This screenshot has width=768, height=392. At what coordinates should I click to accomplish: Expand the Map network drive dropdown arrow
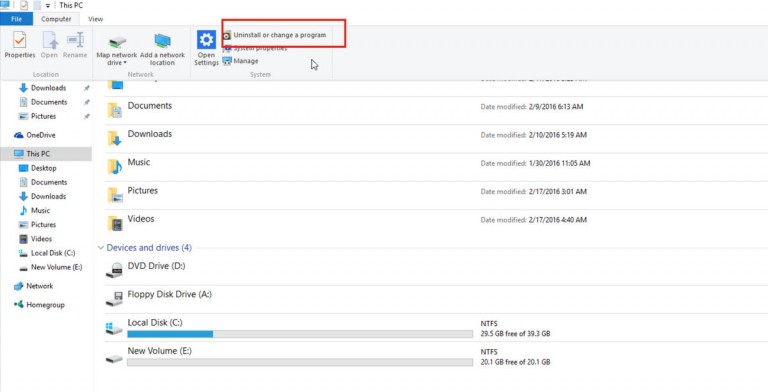click(x=125, y=63)
